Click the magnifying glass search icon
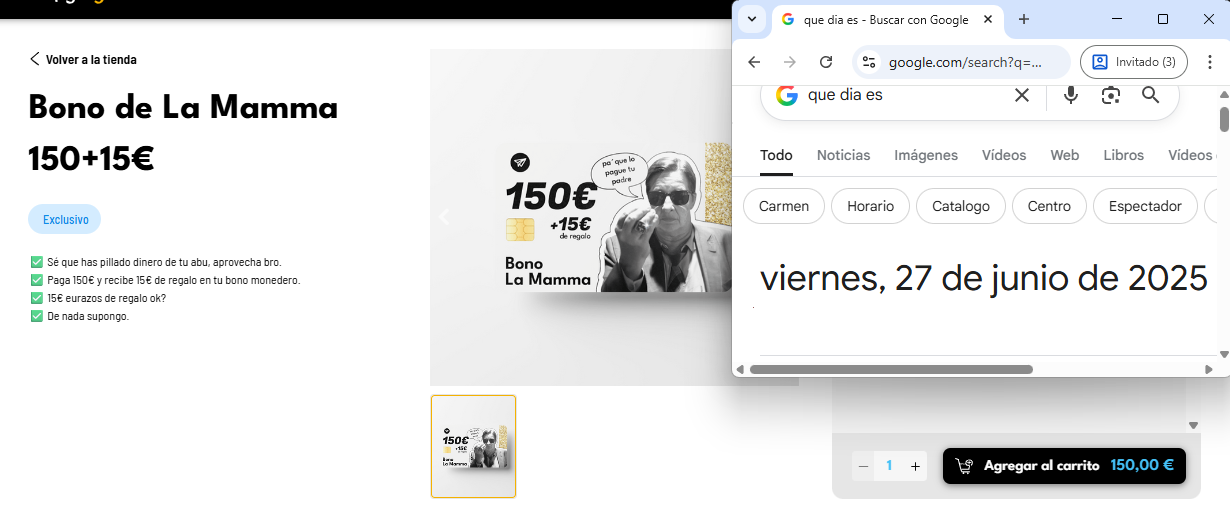Screen dimensions: 1230x514 pos(1150,95)
